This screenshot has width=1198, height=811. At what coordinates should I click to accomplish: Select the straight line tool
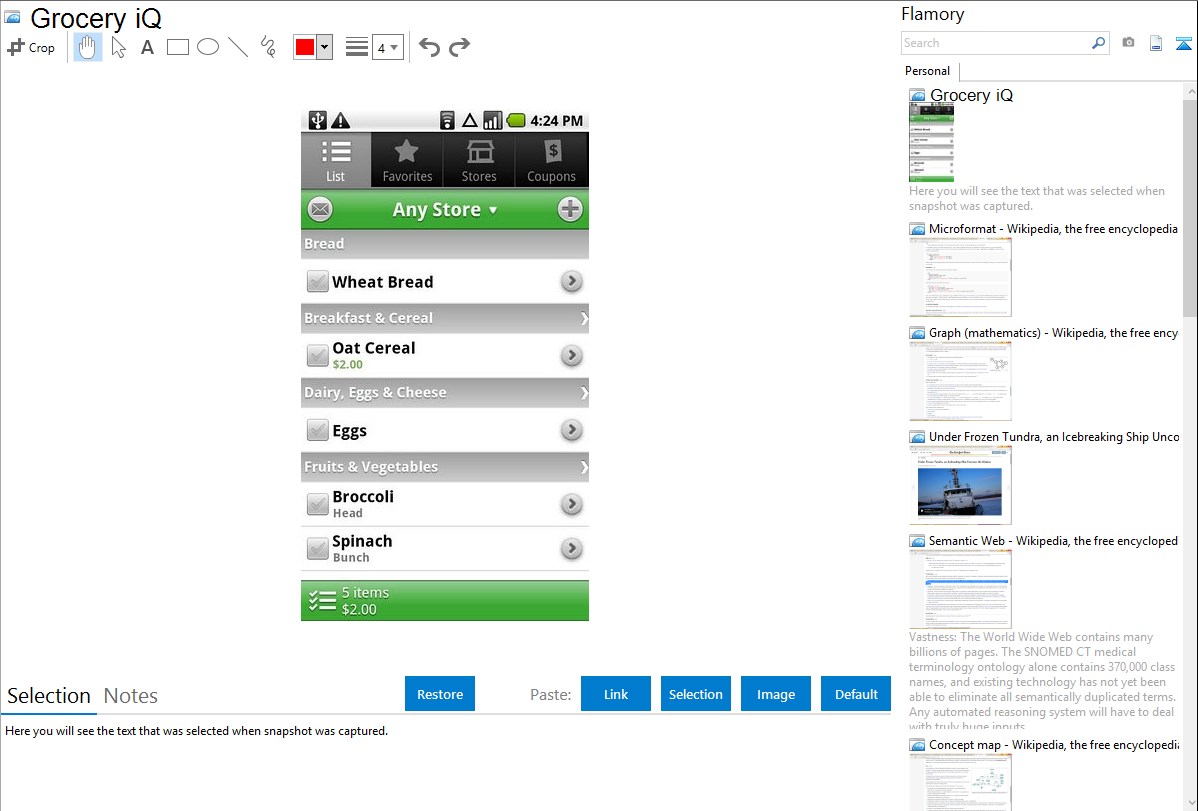[x=238, y=47]
